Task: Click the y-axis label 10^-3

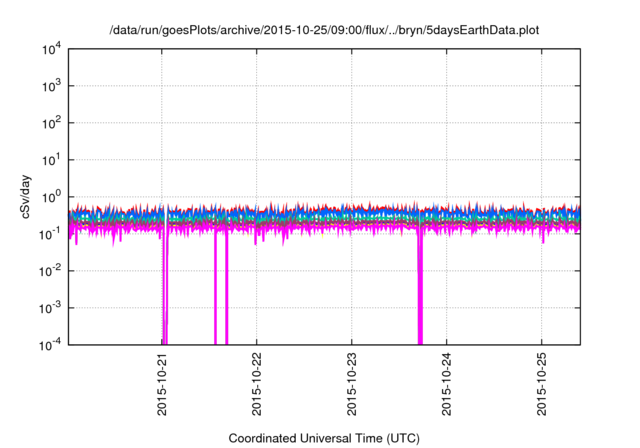Action: pos(51,308)
